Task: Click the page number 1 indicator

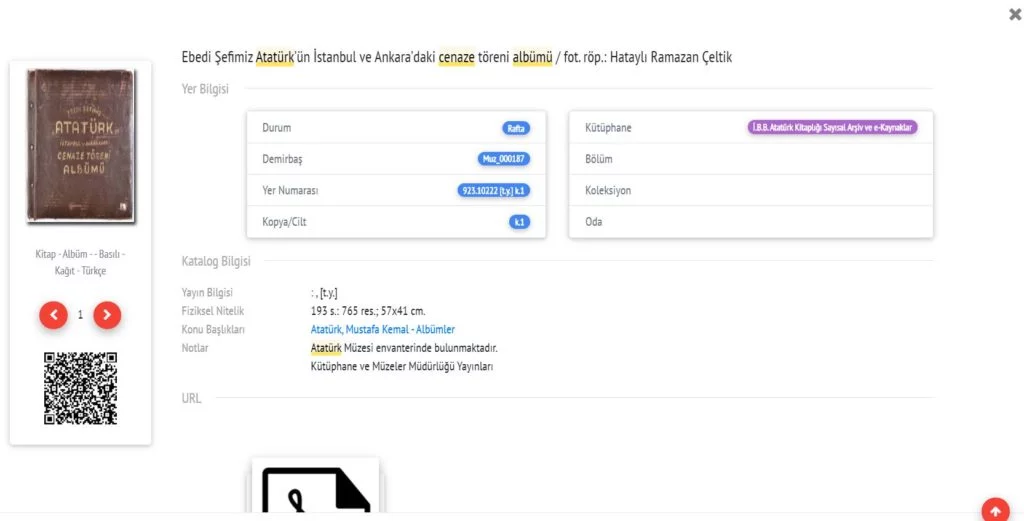Action: (80, 315)
